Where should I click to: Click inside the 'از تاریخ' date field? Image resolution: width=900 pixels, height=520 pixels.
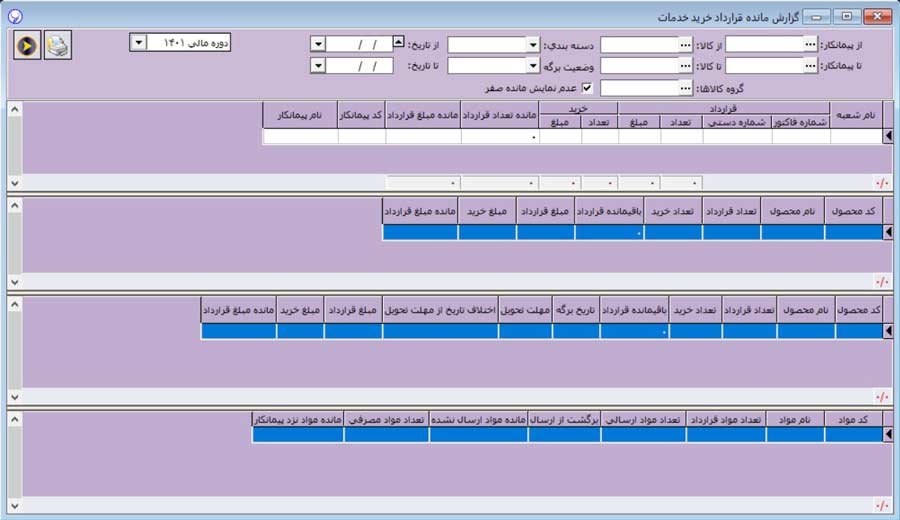pos(360,45)
